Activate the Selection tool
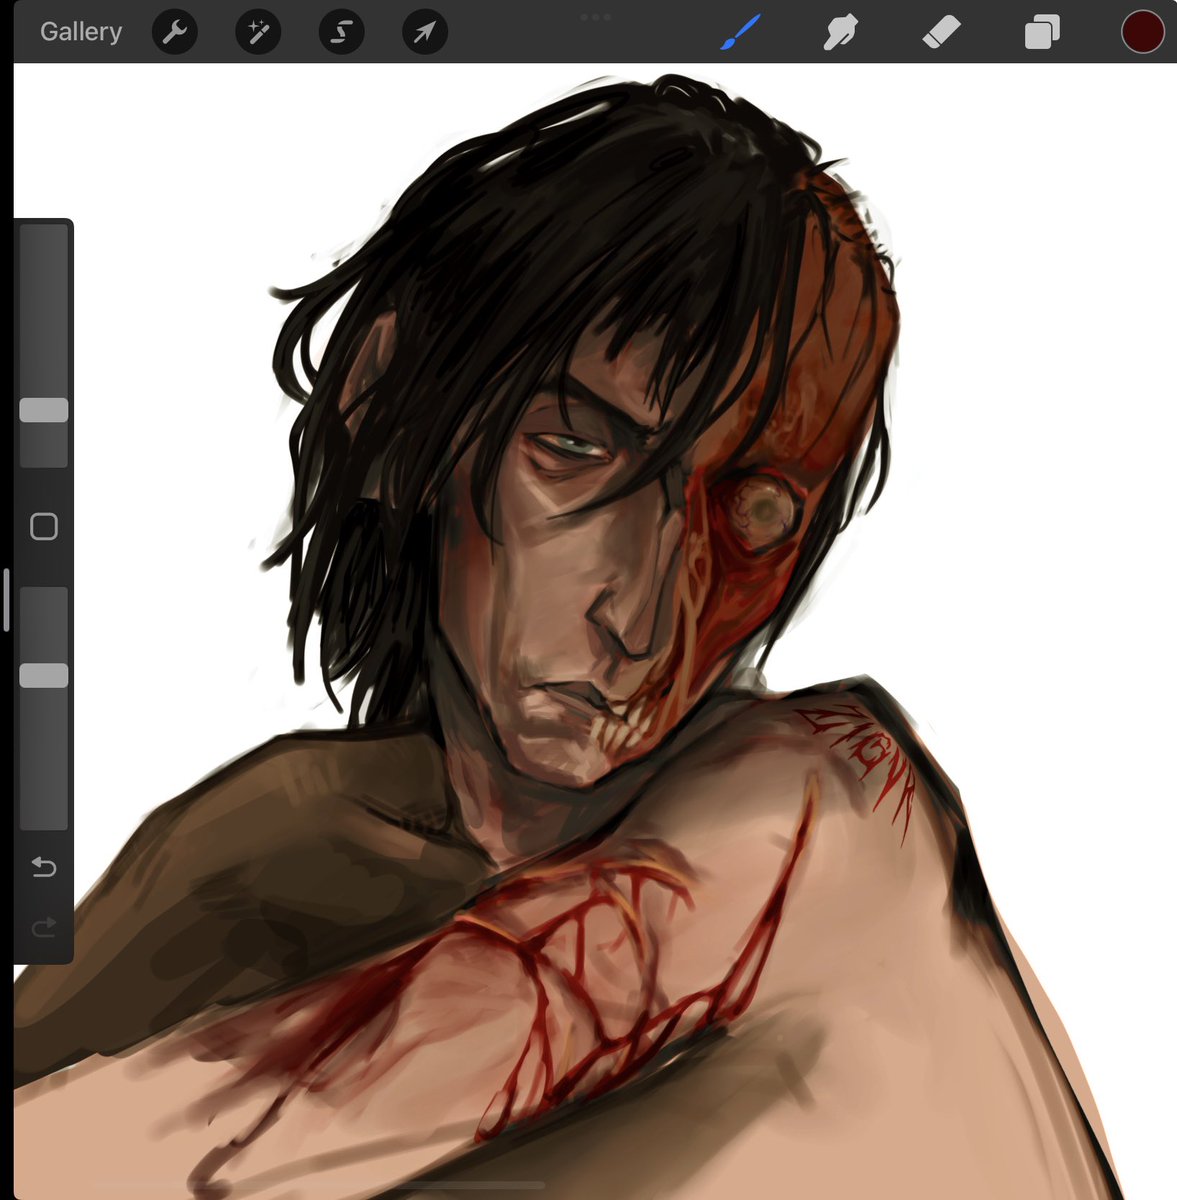The image size is (1177, 1200). click(x=341, y=33)
